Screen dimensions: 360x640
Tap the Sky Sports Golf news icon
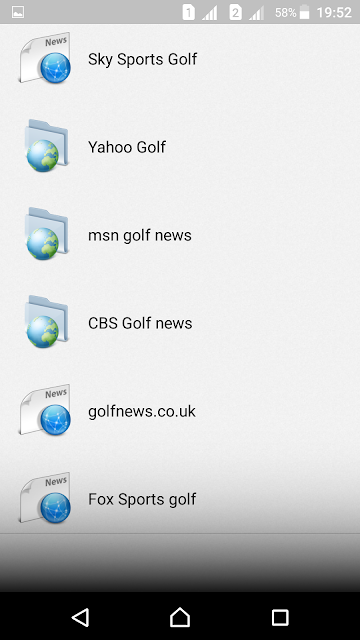click(44, 58)
